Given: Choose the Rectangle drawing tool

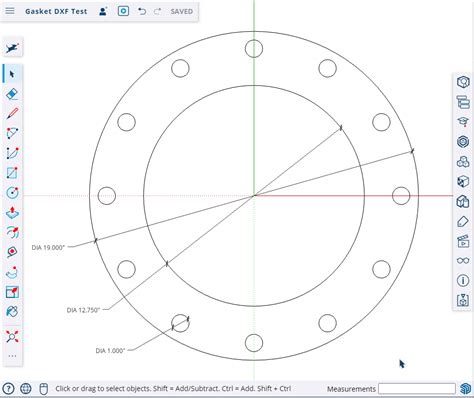Looking at the screenshot, I should click(x=12, y=173).
